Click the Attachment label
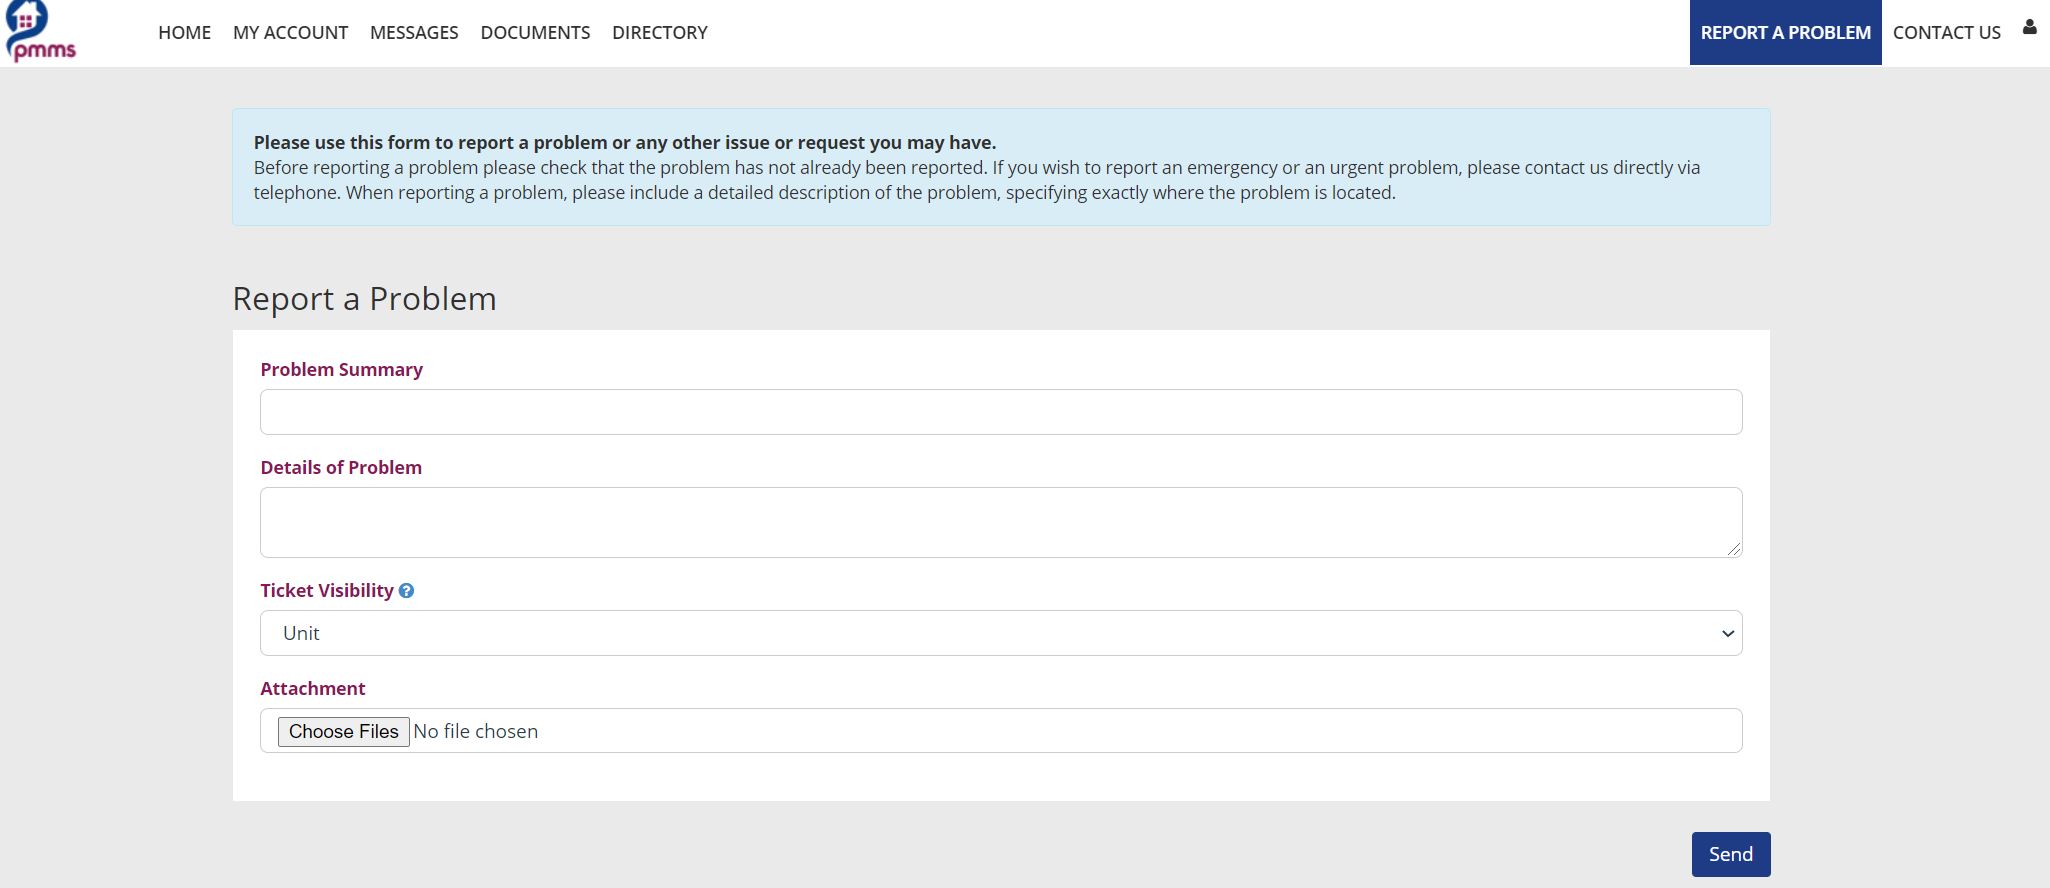Image resolution: width=2050 pixels, height=888 pixels. [313, 688]
